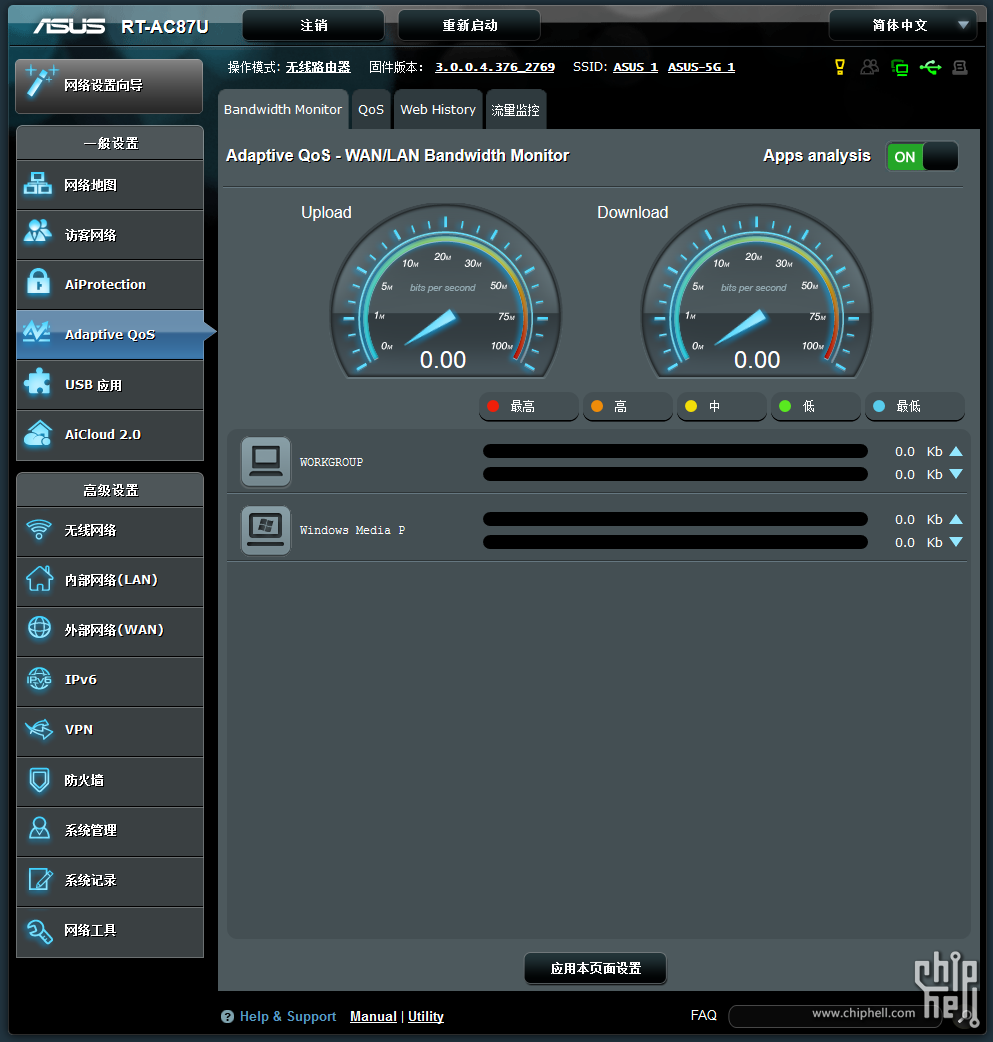Click the WORKGROUP computer device icon
This screenshot has width=993, height=1042.
click(x=266, y=461)
